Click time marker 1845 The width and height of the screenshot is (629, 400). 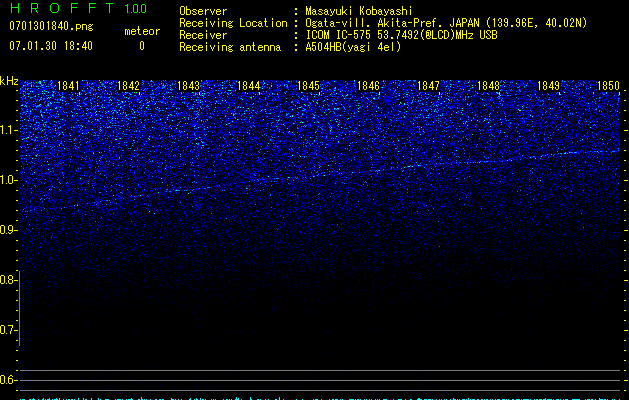pyautogui.click(x=308, y=86)
